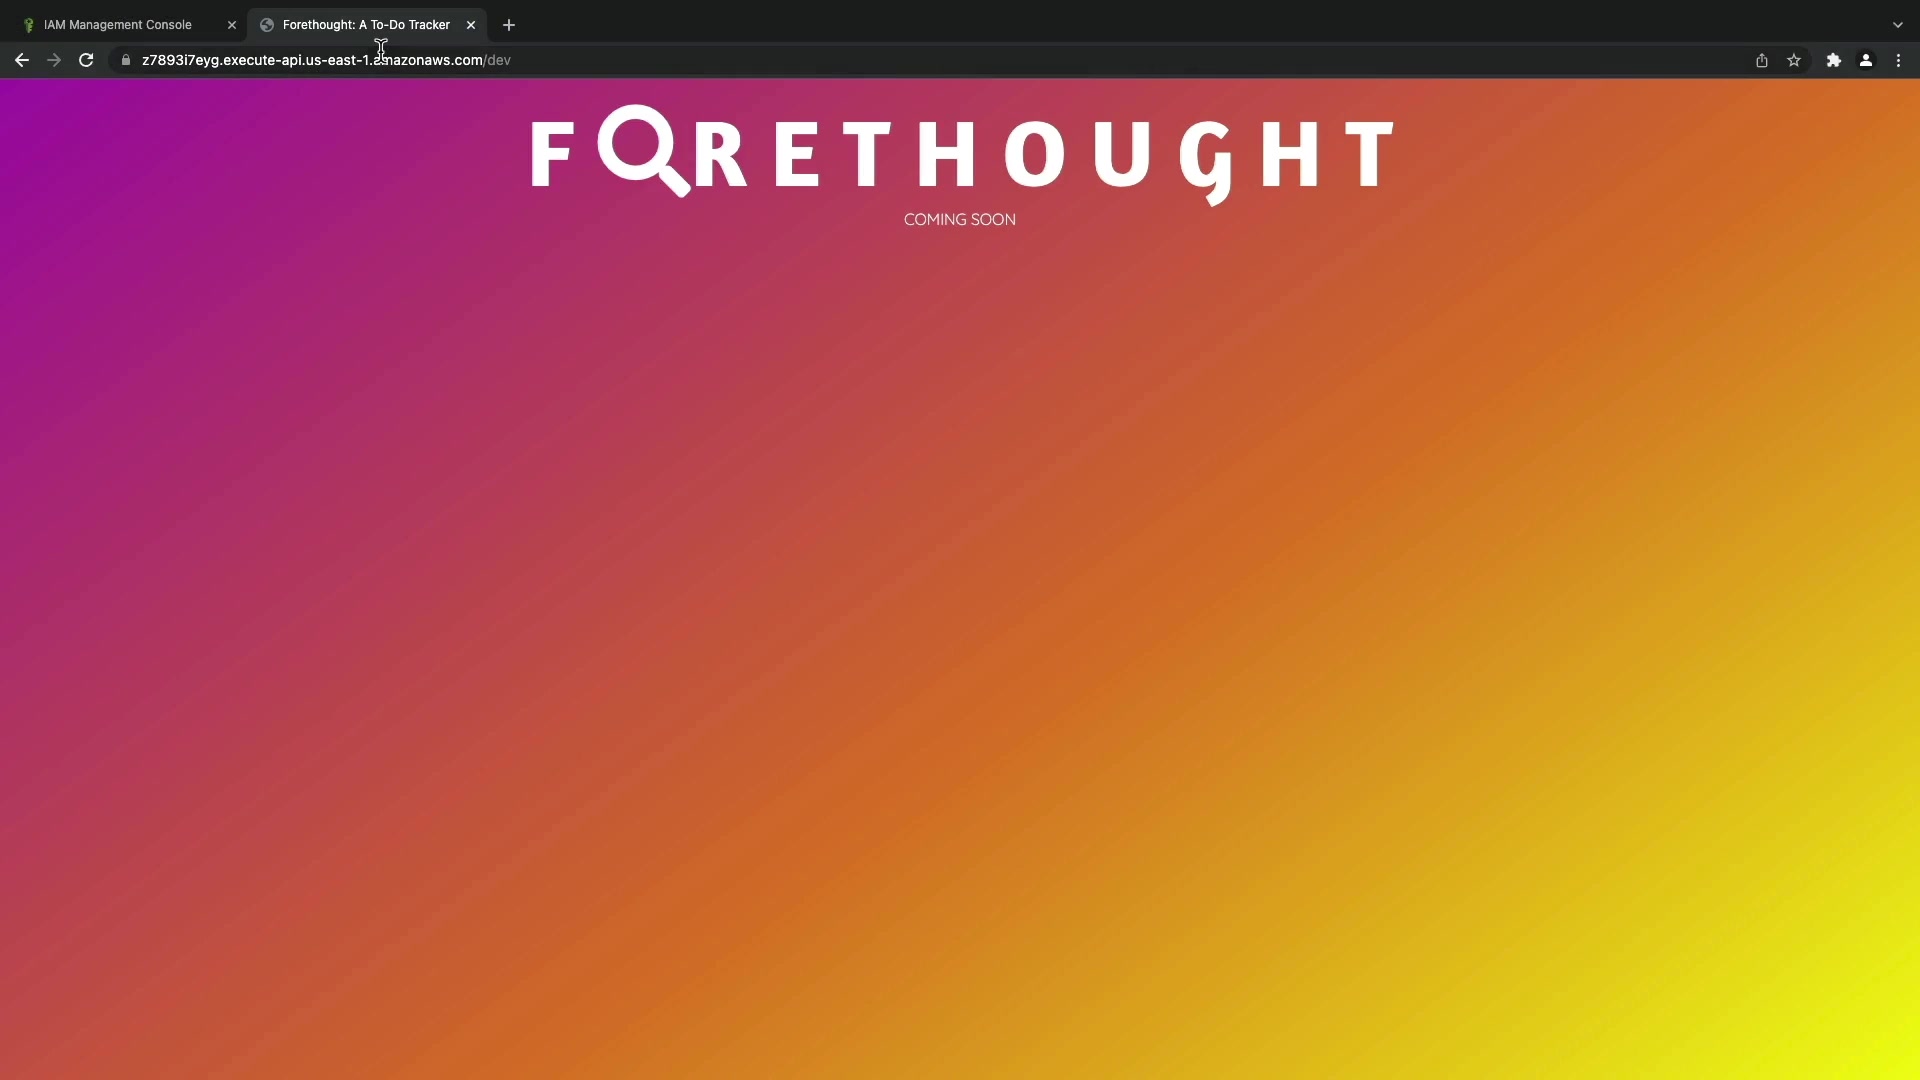Switch to IAM Management Console tab

[118, 25]
